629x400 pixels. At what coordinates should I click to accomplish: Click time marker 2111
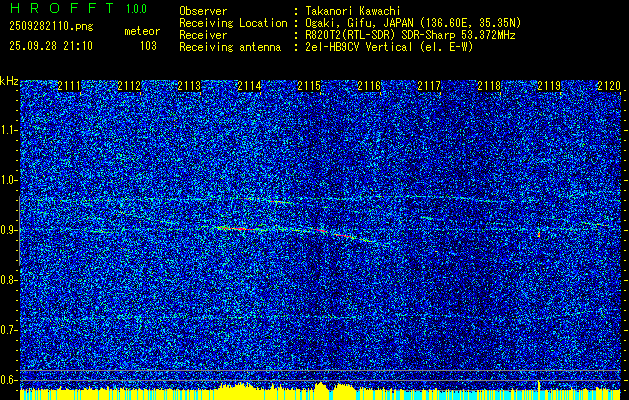pos(69,86)
